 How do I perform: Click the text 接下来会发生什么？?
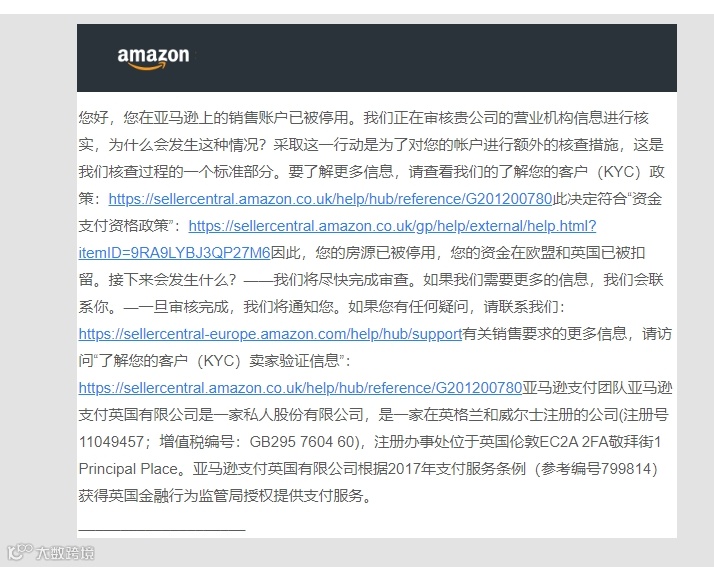point(172,280)
